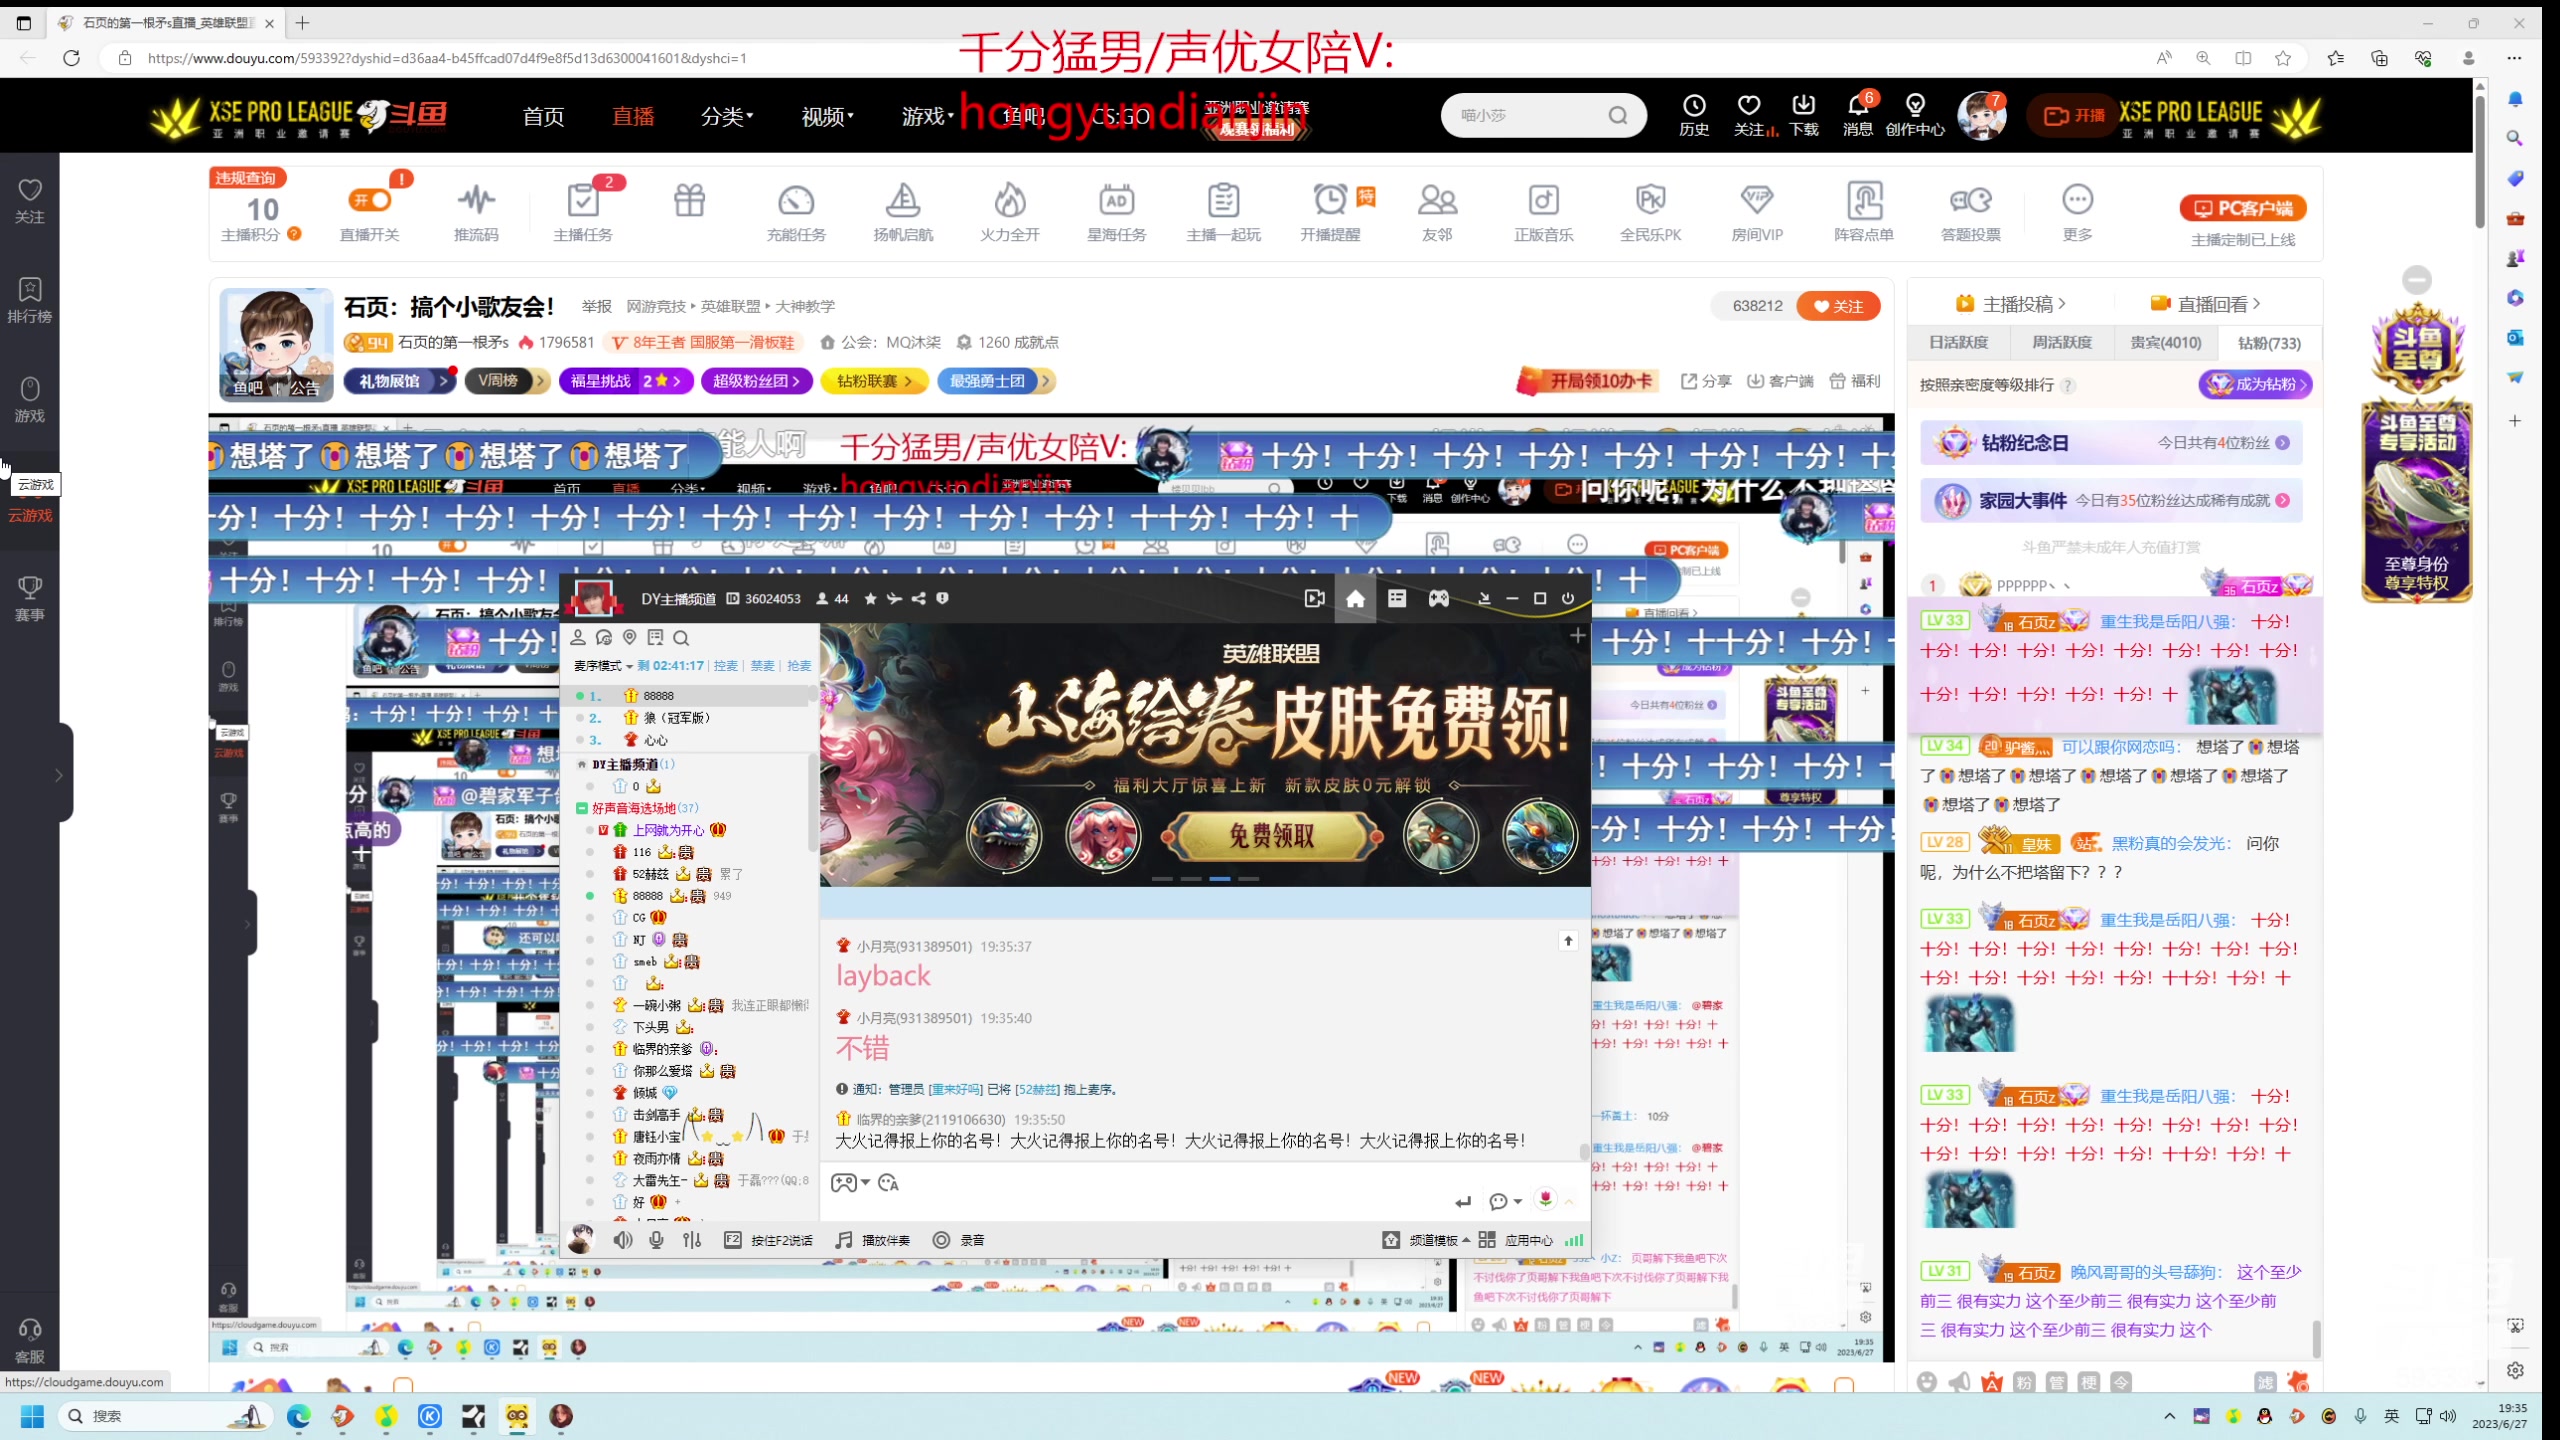
Task: Open the 主播任务 checklist icon
Action: pyautogui.click(x=583, y=200)
